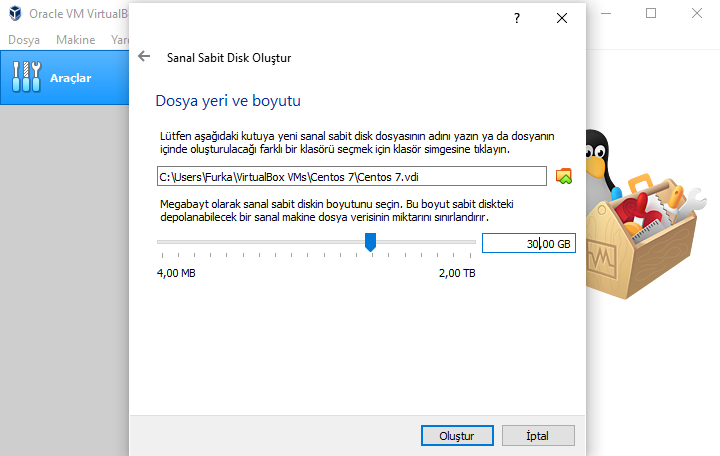Click the disk size slider handle
720x456 pixels.
pyautogui.click(x=371, y=242)
